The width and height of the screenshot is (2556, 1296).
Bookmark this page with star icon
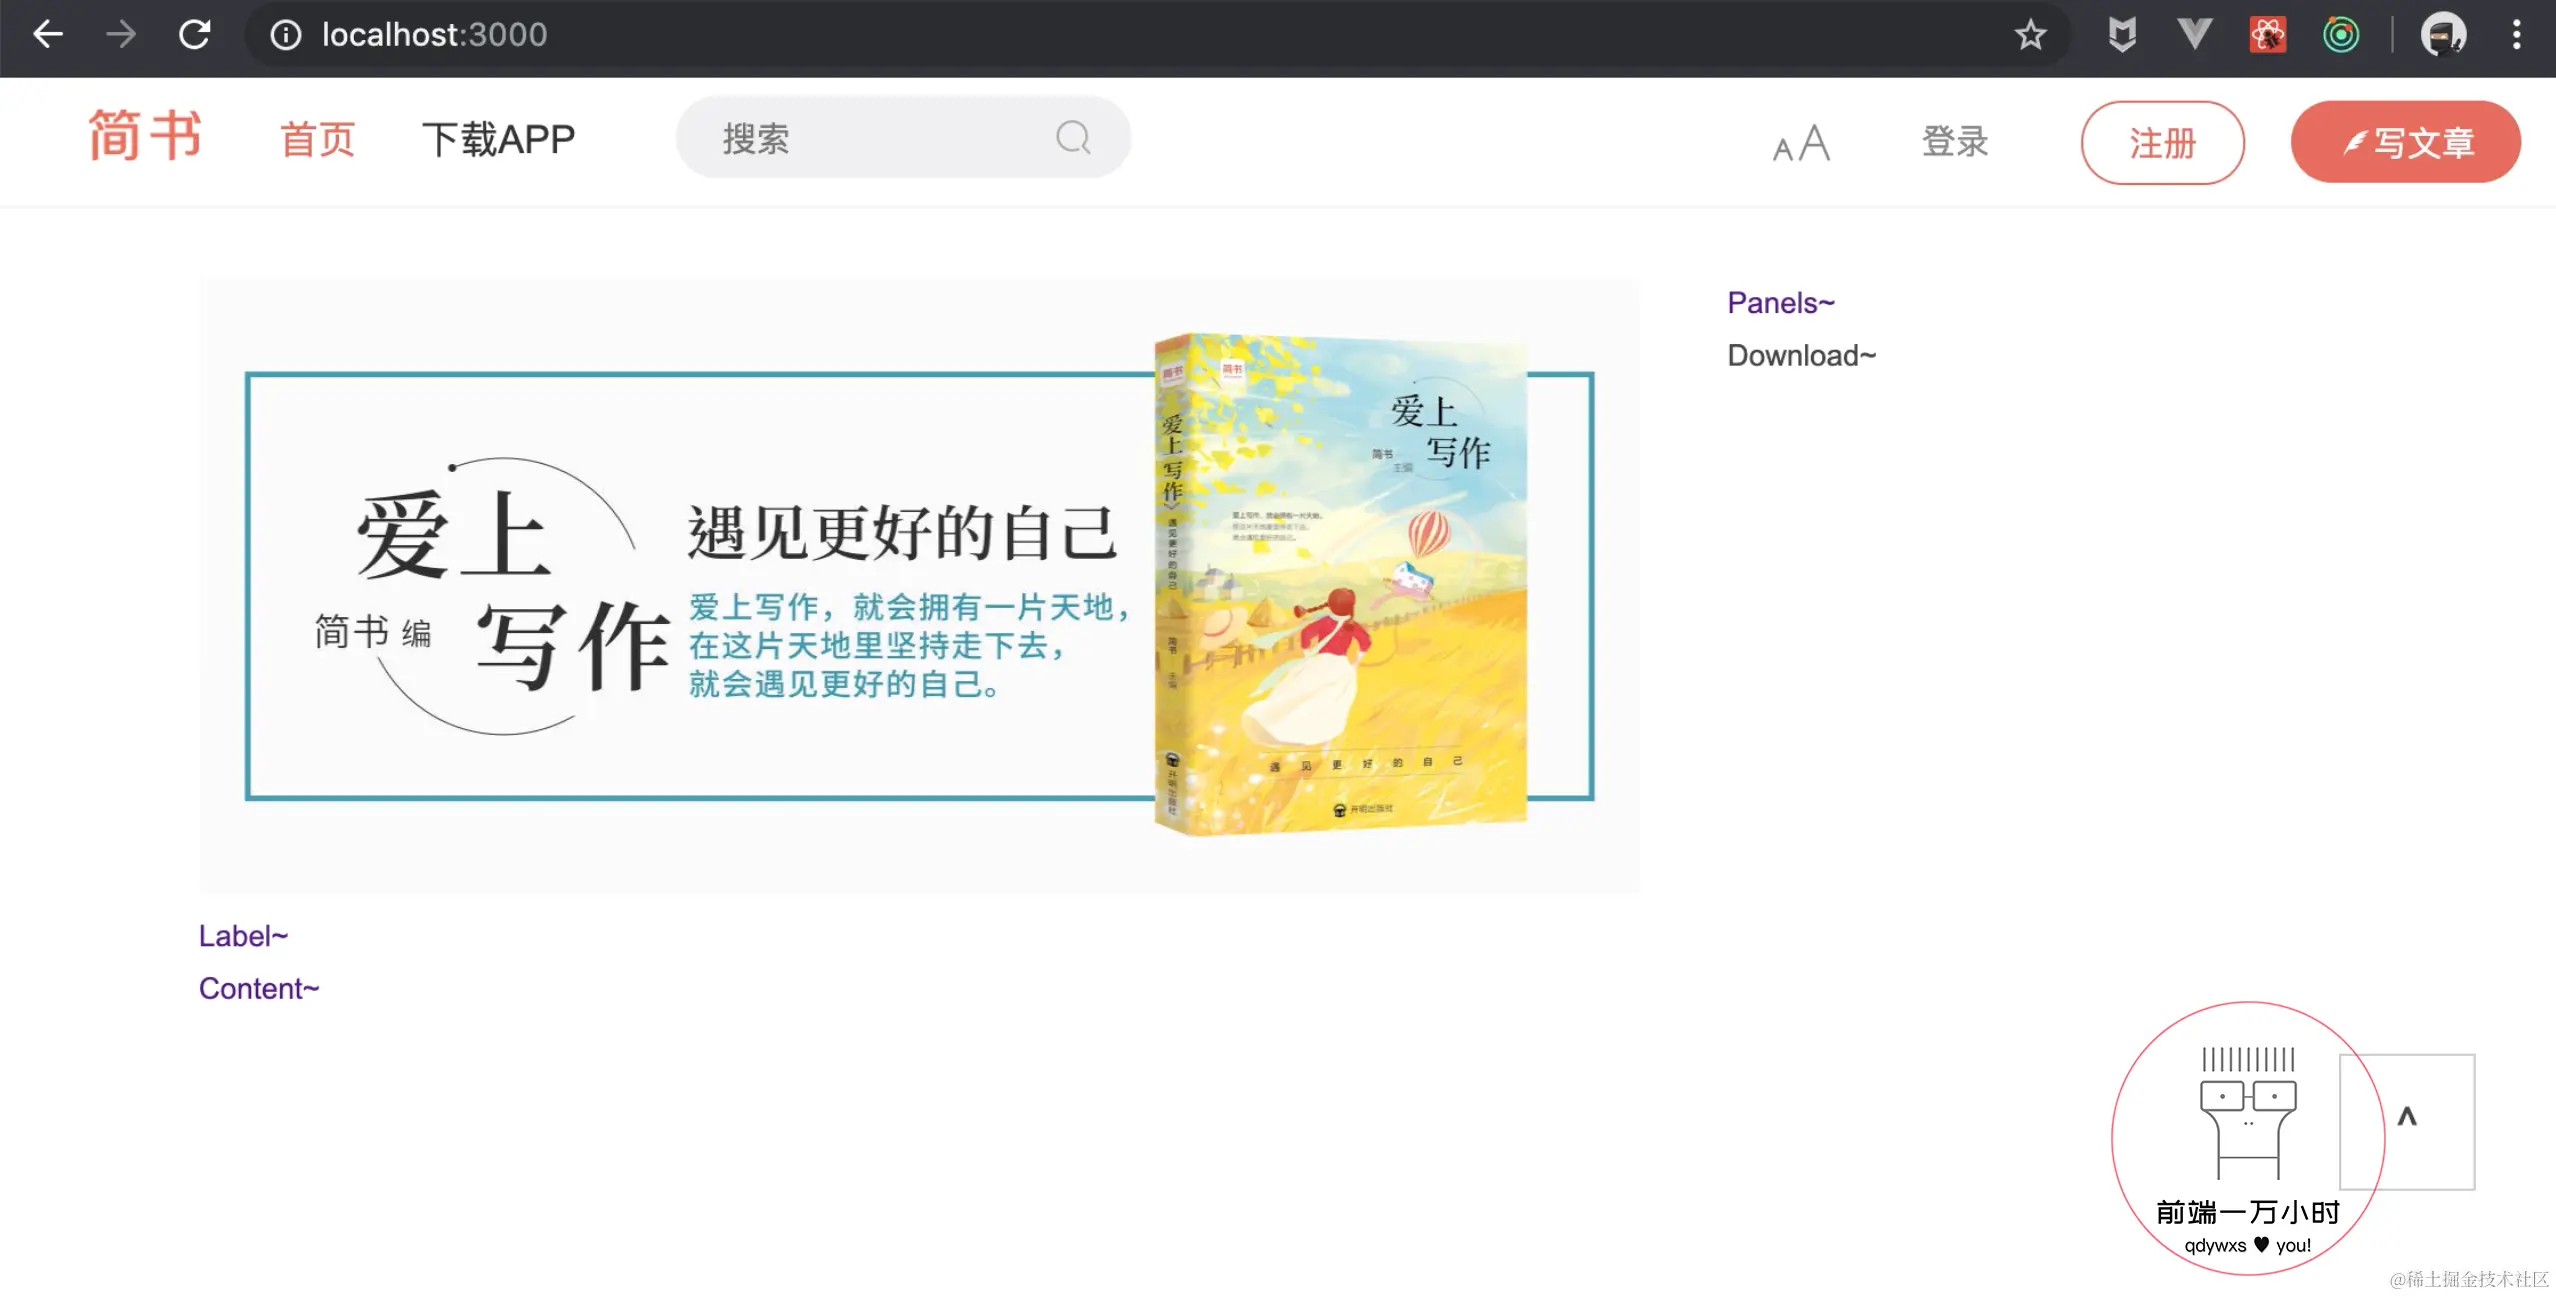click(x=2030, y=35)
